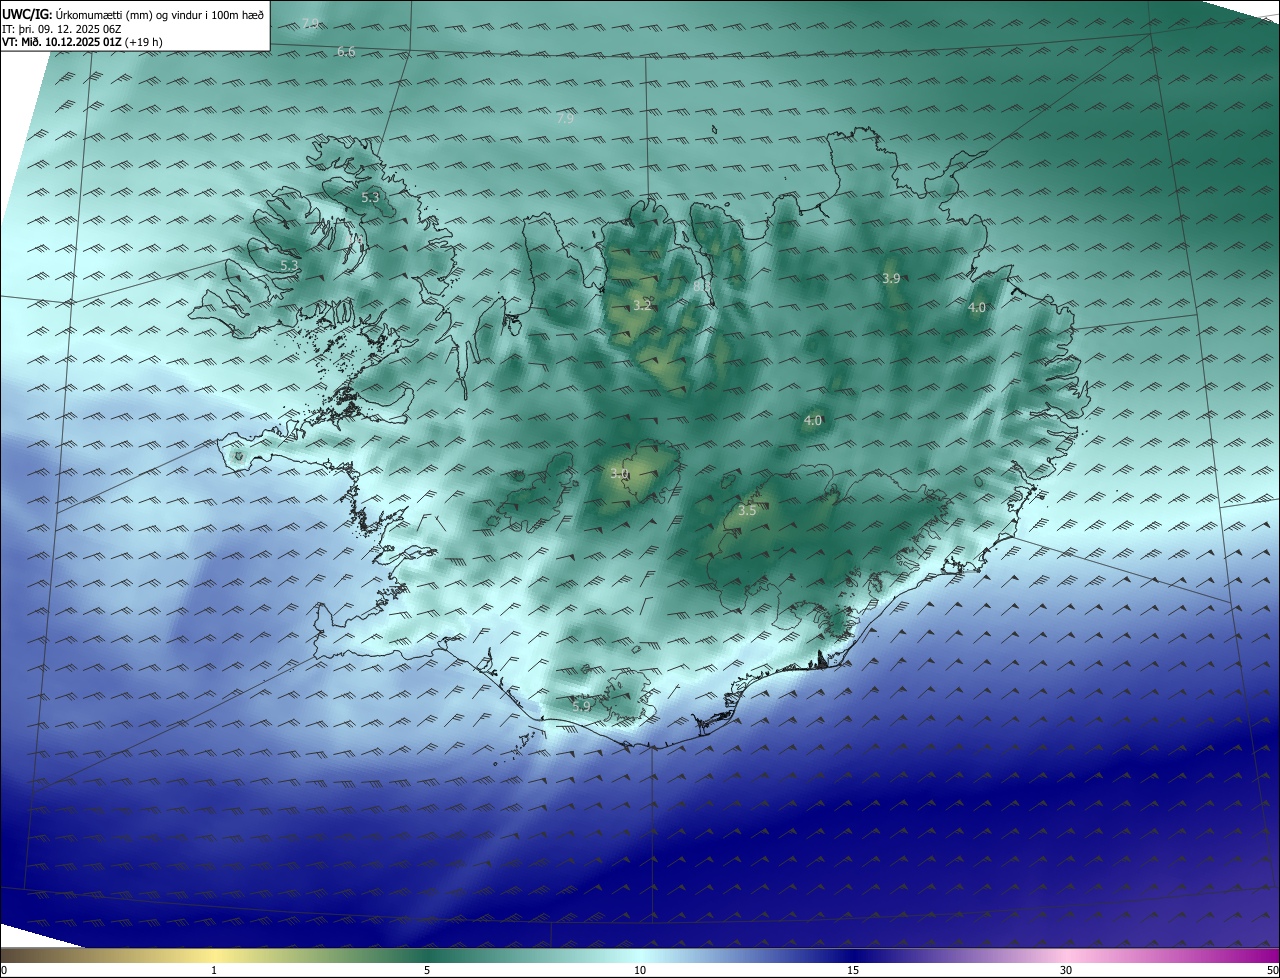
Task: Pick the pale yellow colorbar segment above 1
Action: click(x=214, y=955)
